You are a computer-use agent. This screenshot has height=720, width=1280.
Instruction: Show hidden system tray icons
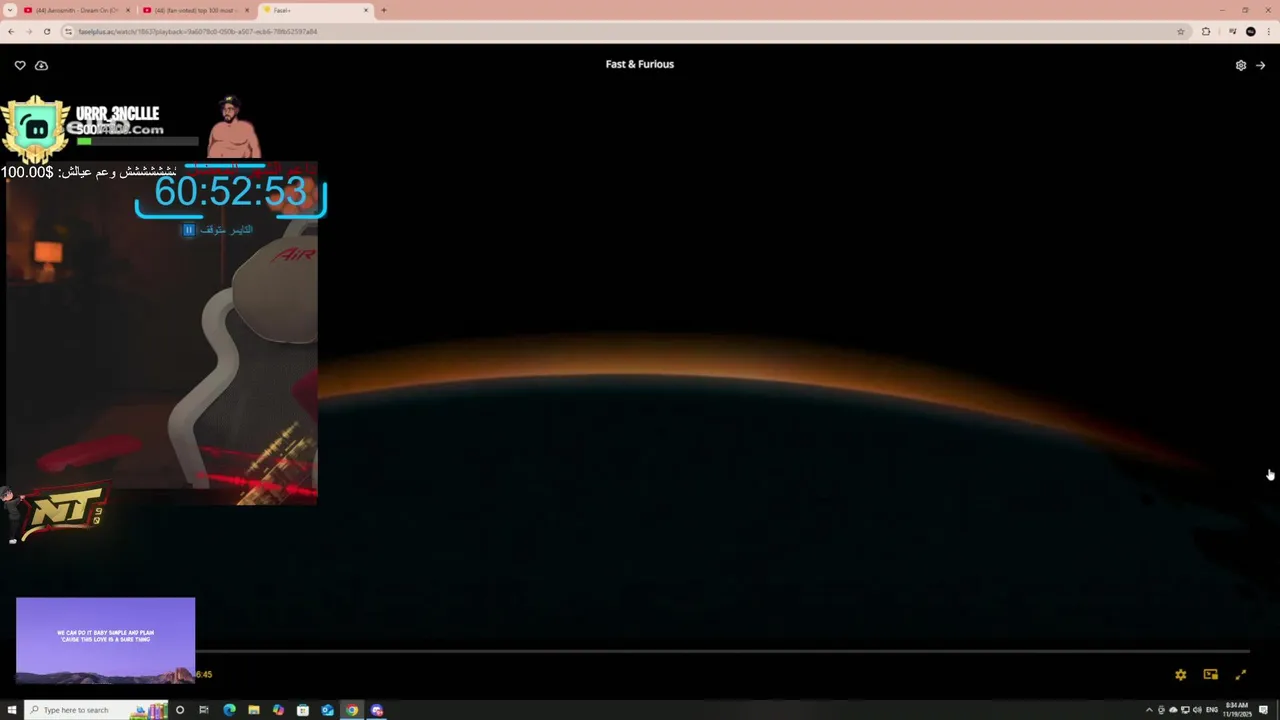click(x=1149, y=710)
